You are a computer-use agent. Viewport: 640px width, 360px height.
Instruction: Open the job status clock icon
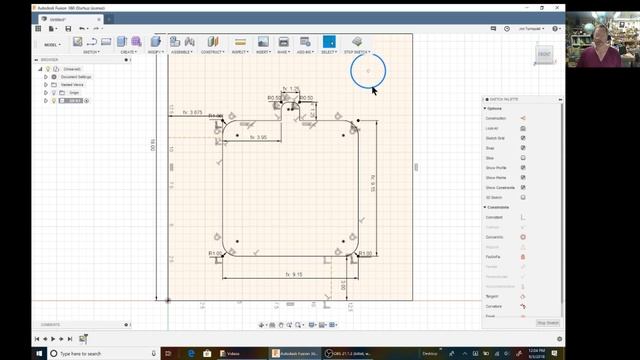[x=507, y=29]
